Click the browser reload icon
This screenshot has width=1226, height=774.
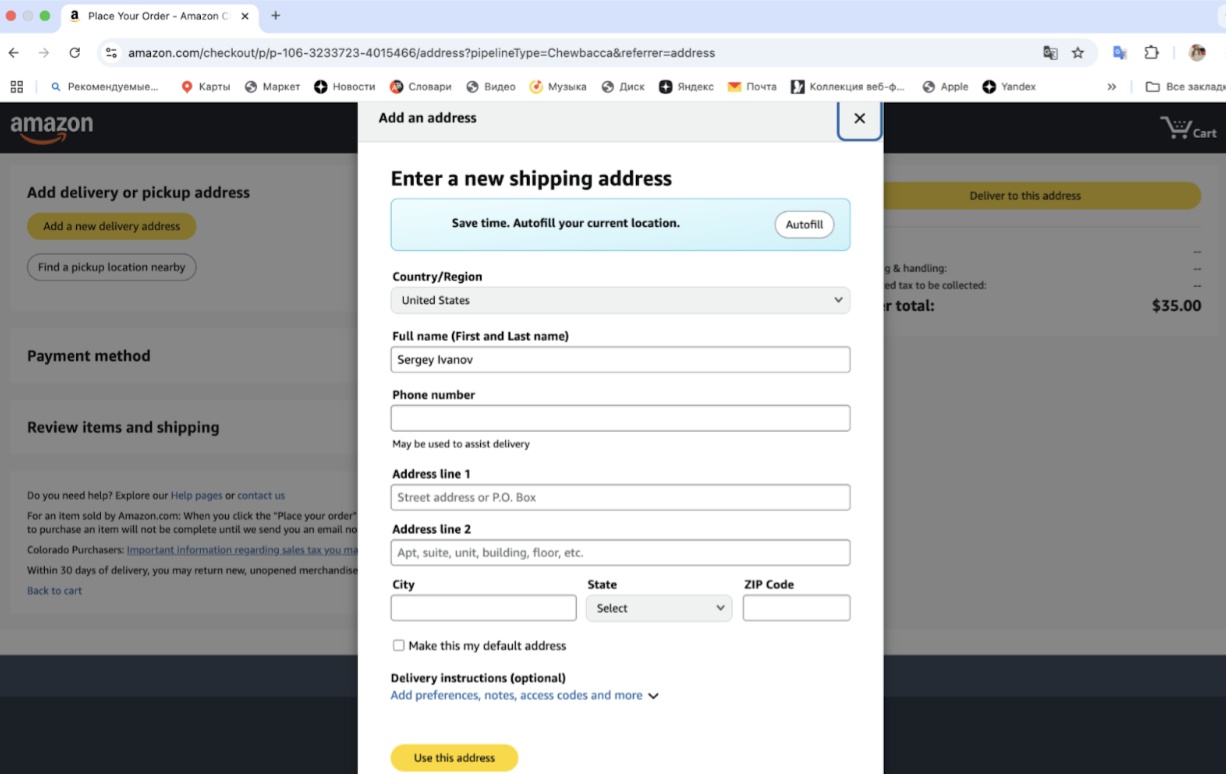[x=74, y=53]
